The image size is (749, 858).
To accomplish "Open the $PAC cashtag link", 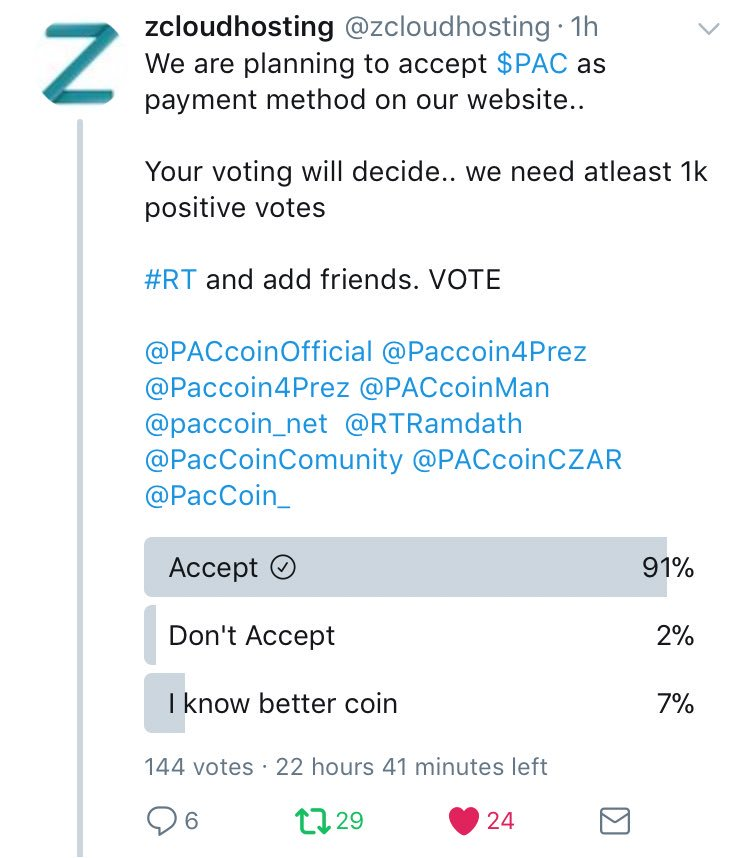I will pyautogui.click(x=532, y=63).
